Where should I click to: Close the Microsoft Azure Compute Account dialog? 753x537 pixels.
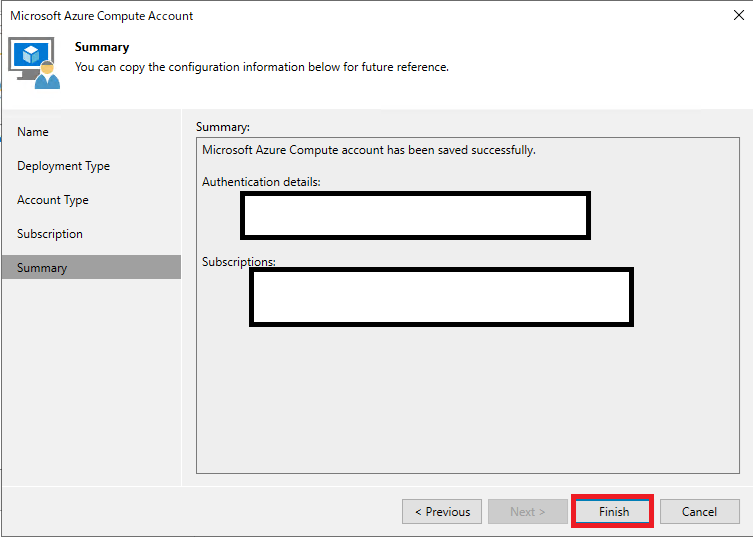pos(739,15)
